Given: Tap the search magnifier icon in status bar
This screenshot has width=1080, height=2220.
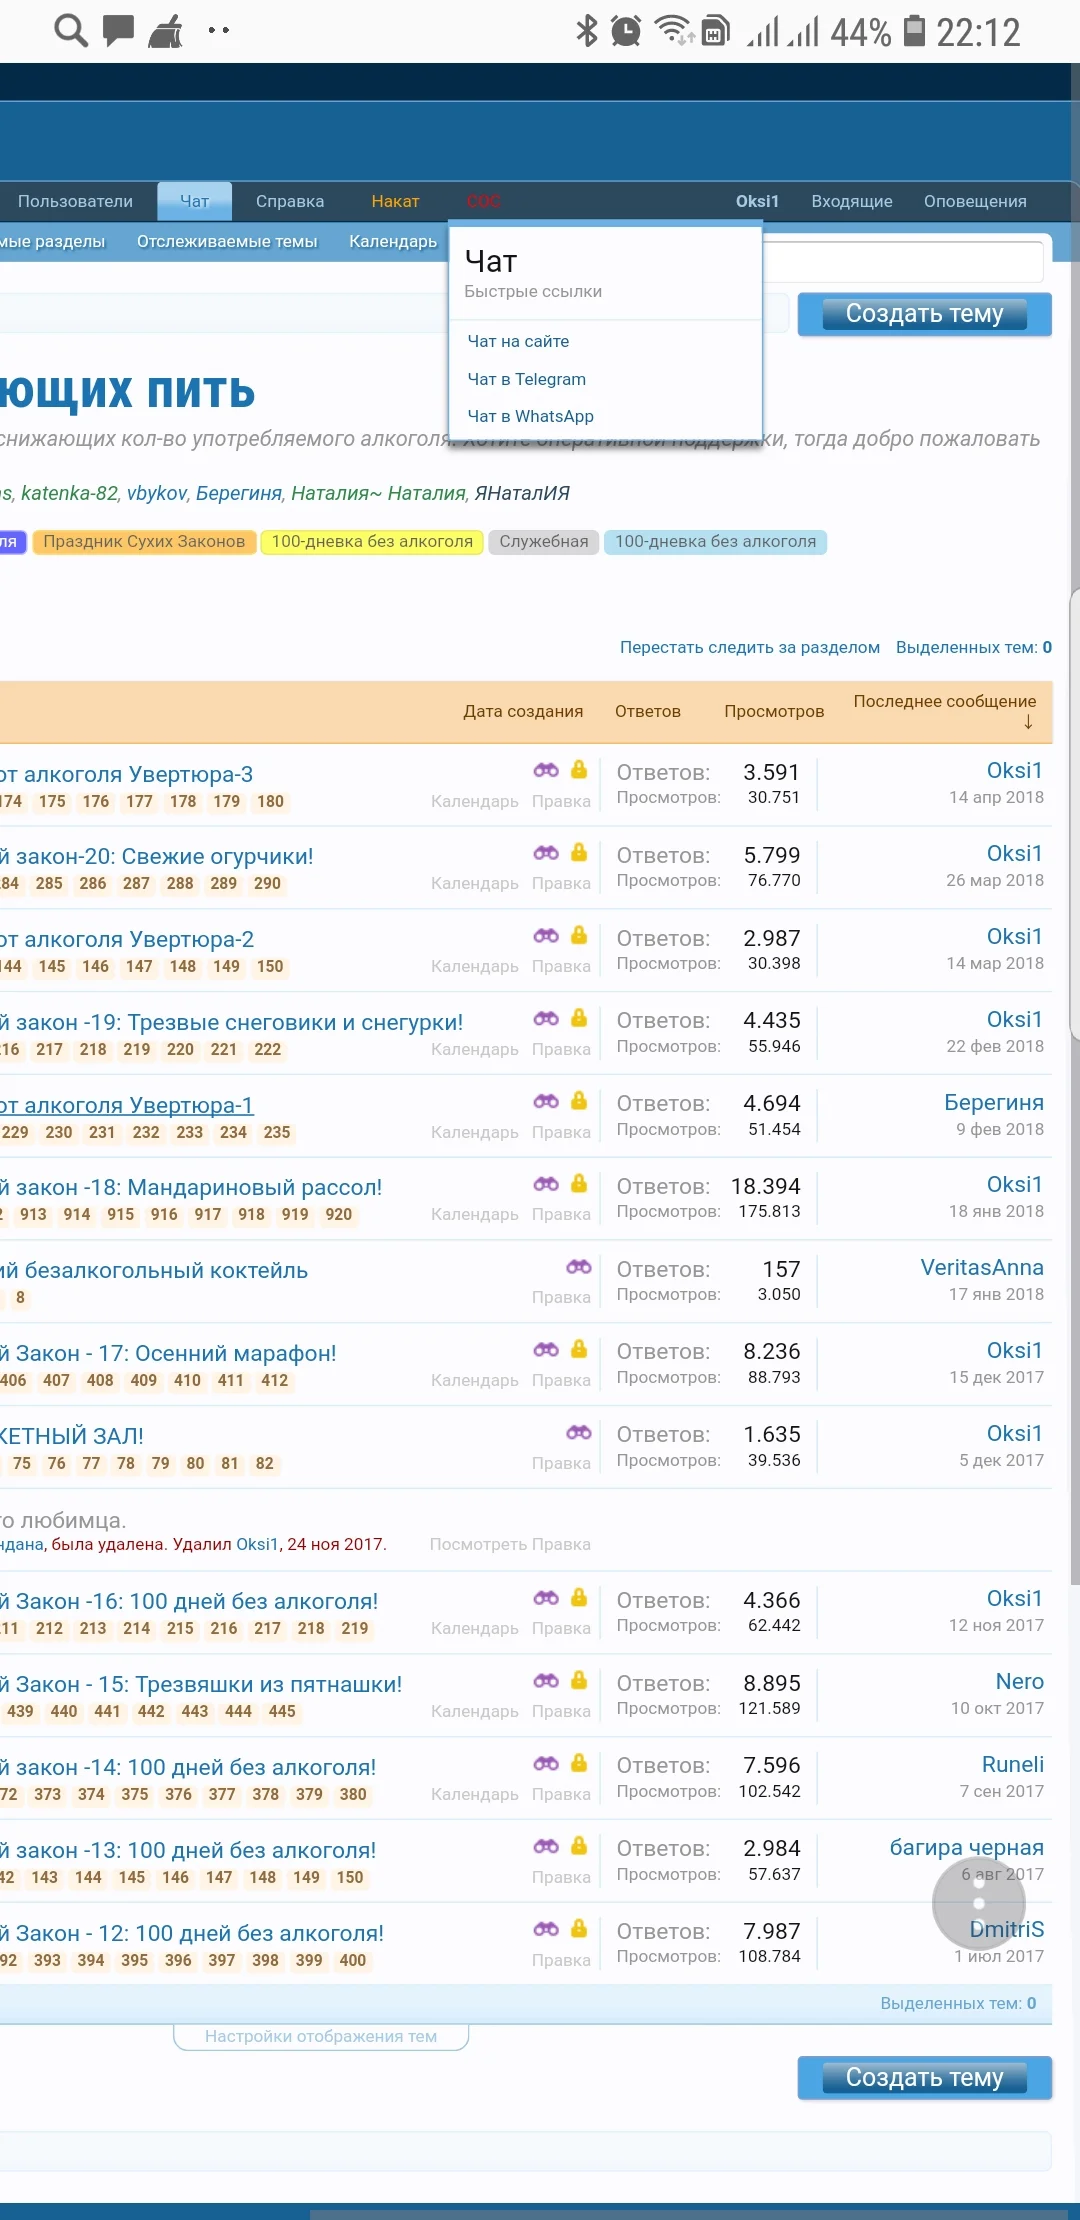Looking at the screenshot, I should 70,31.
